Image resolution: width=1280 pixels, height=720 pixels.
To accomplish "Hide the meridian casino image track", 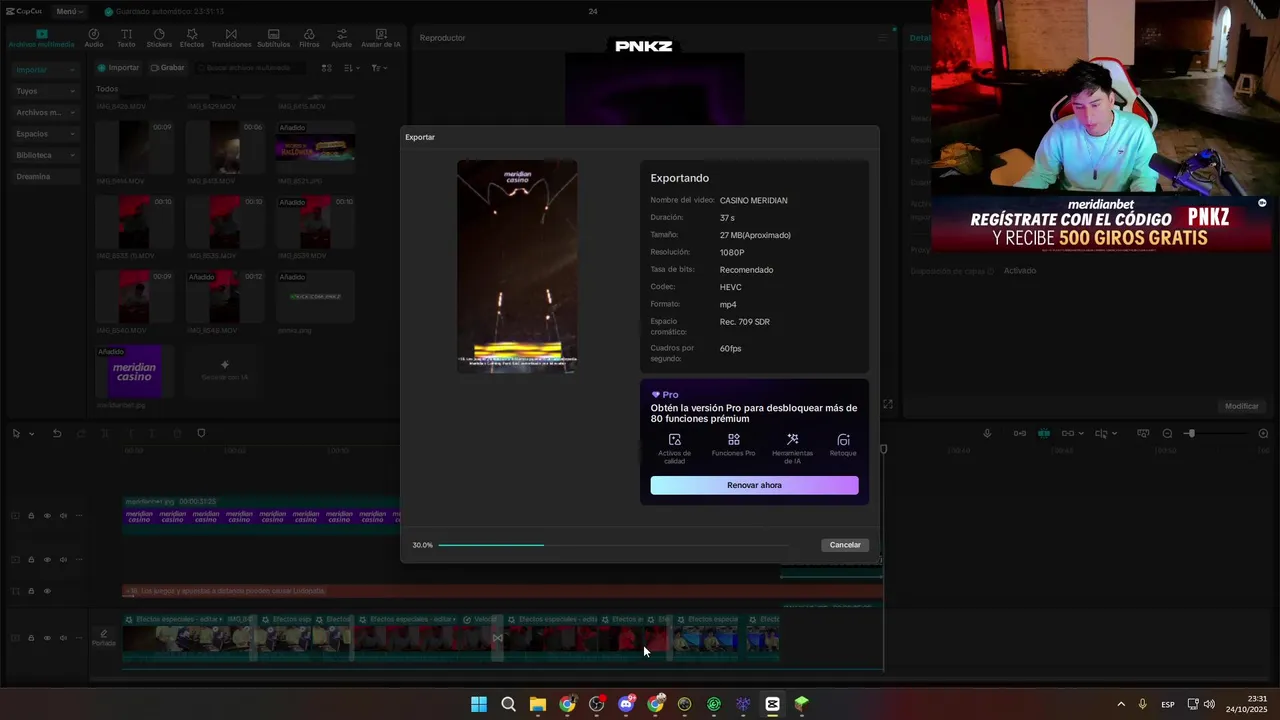I will coord(47,516).
